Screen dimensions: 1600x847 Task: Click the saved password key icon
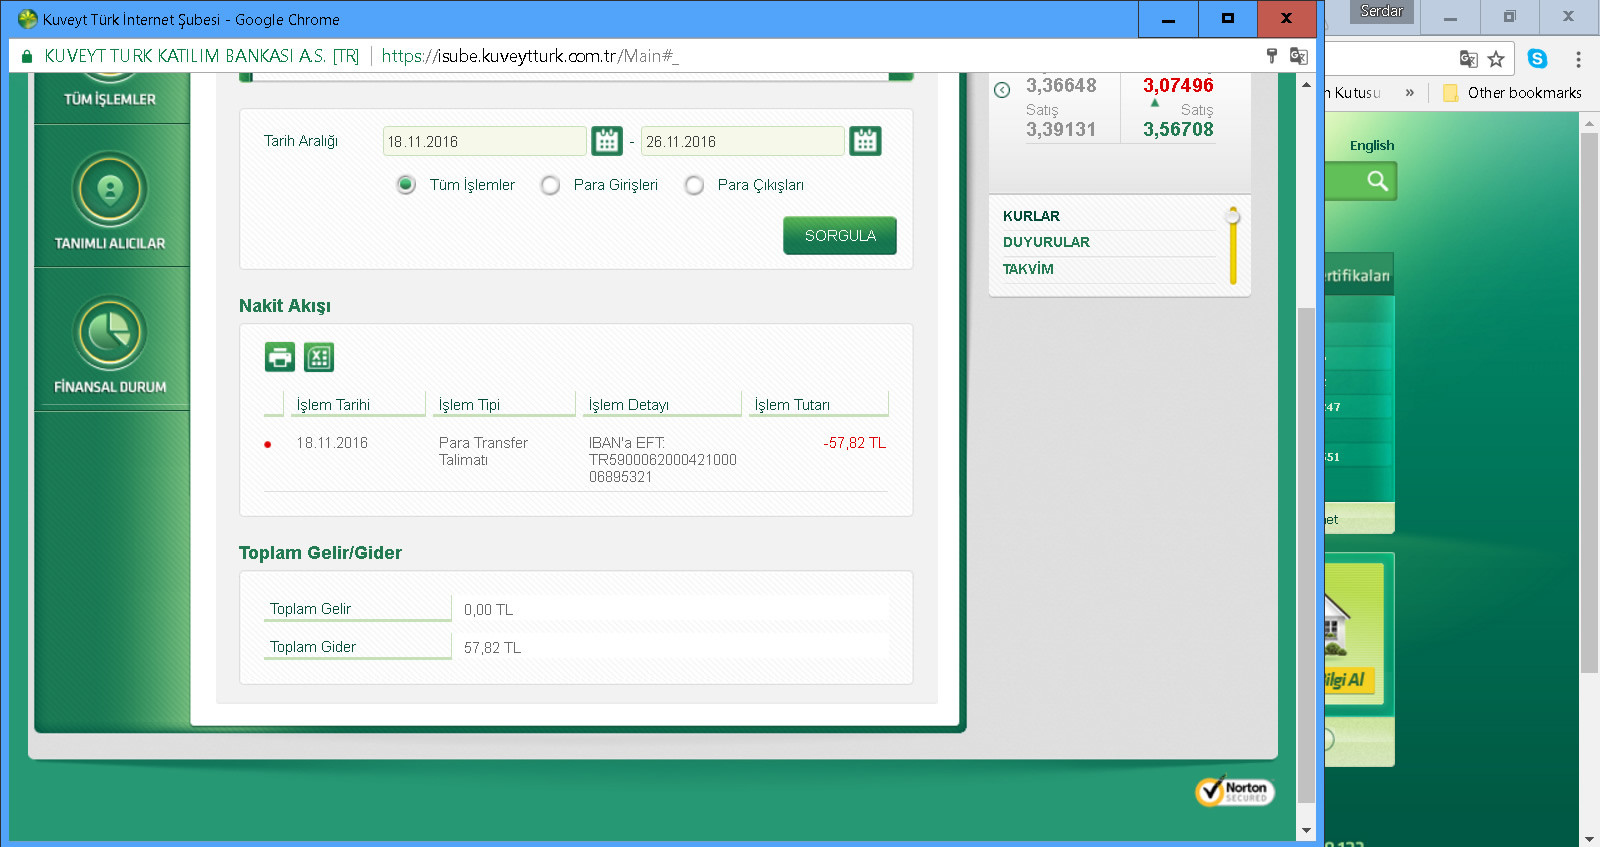click(1272, 56)
